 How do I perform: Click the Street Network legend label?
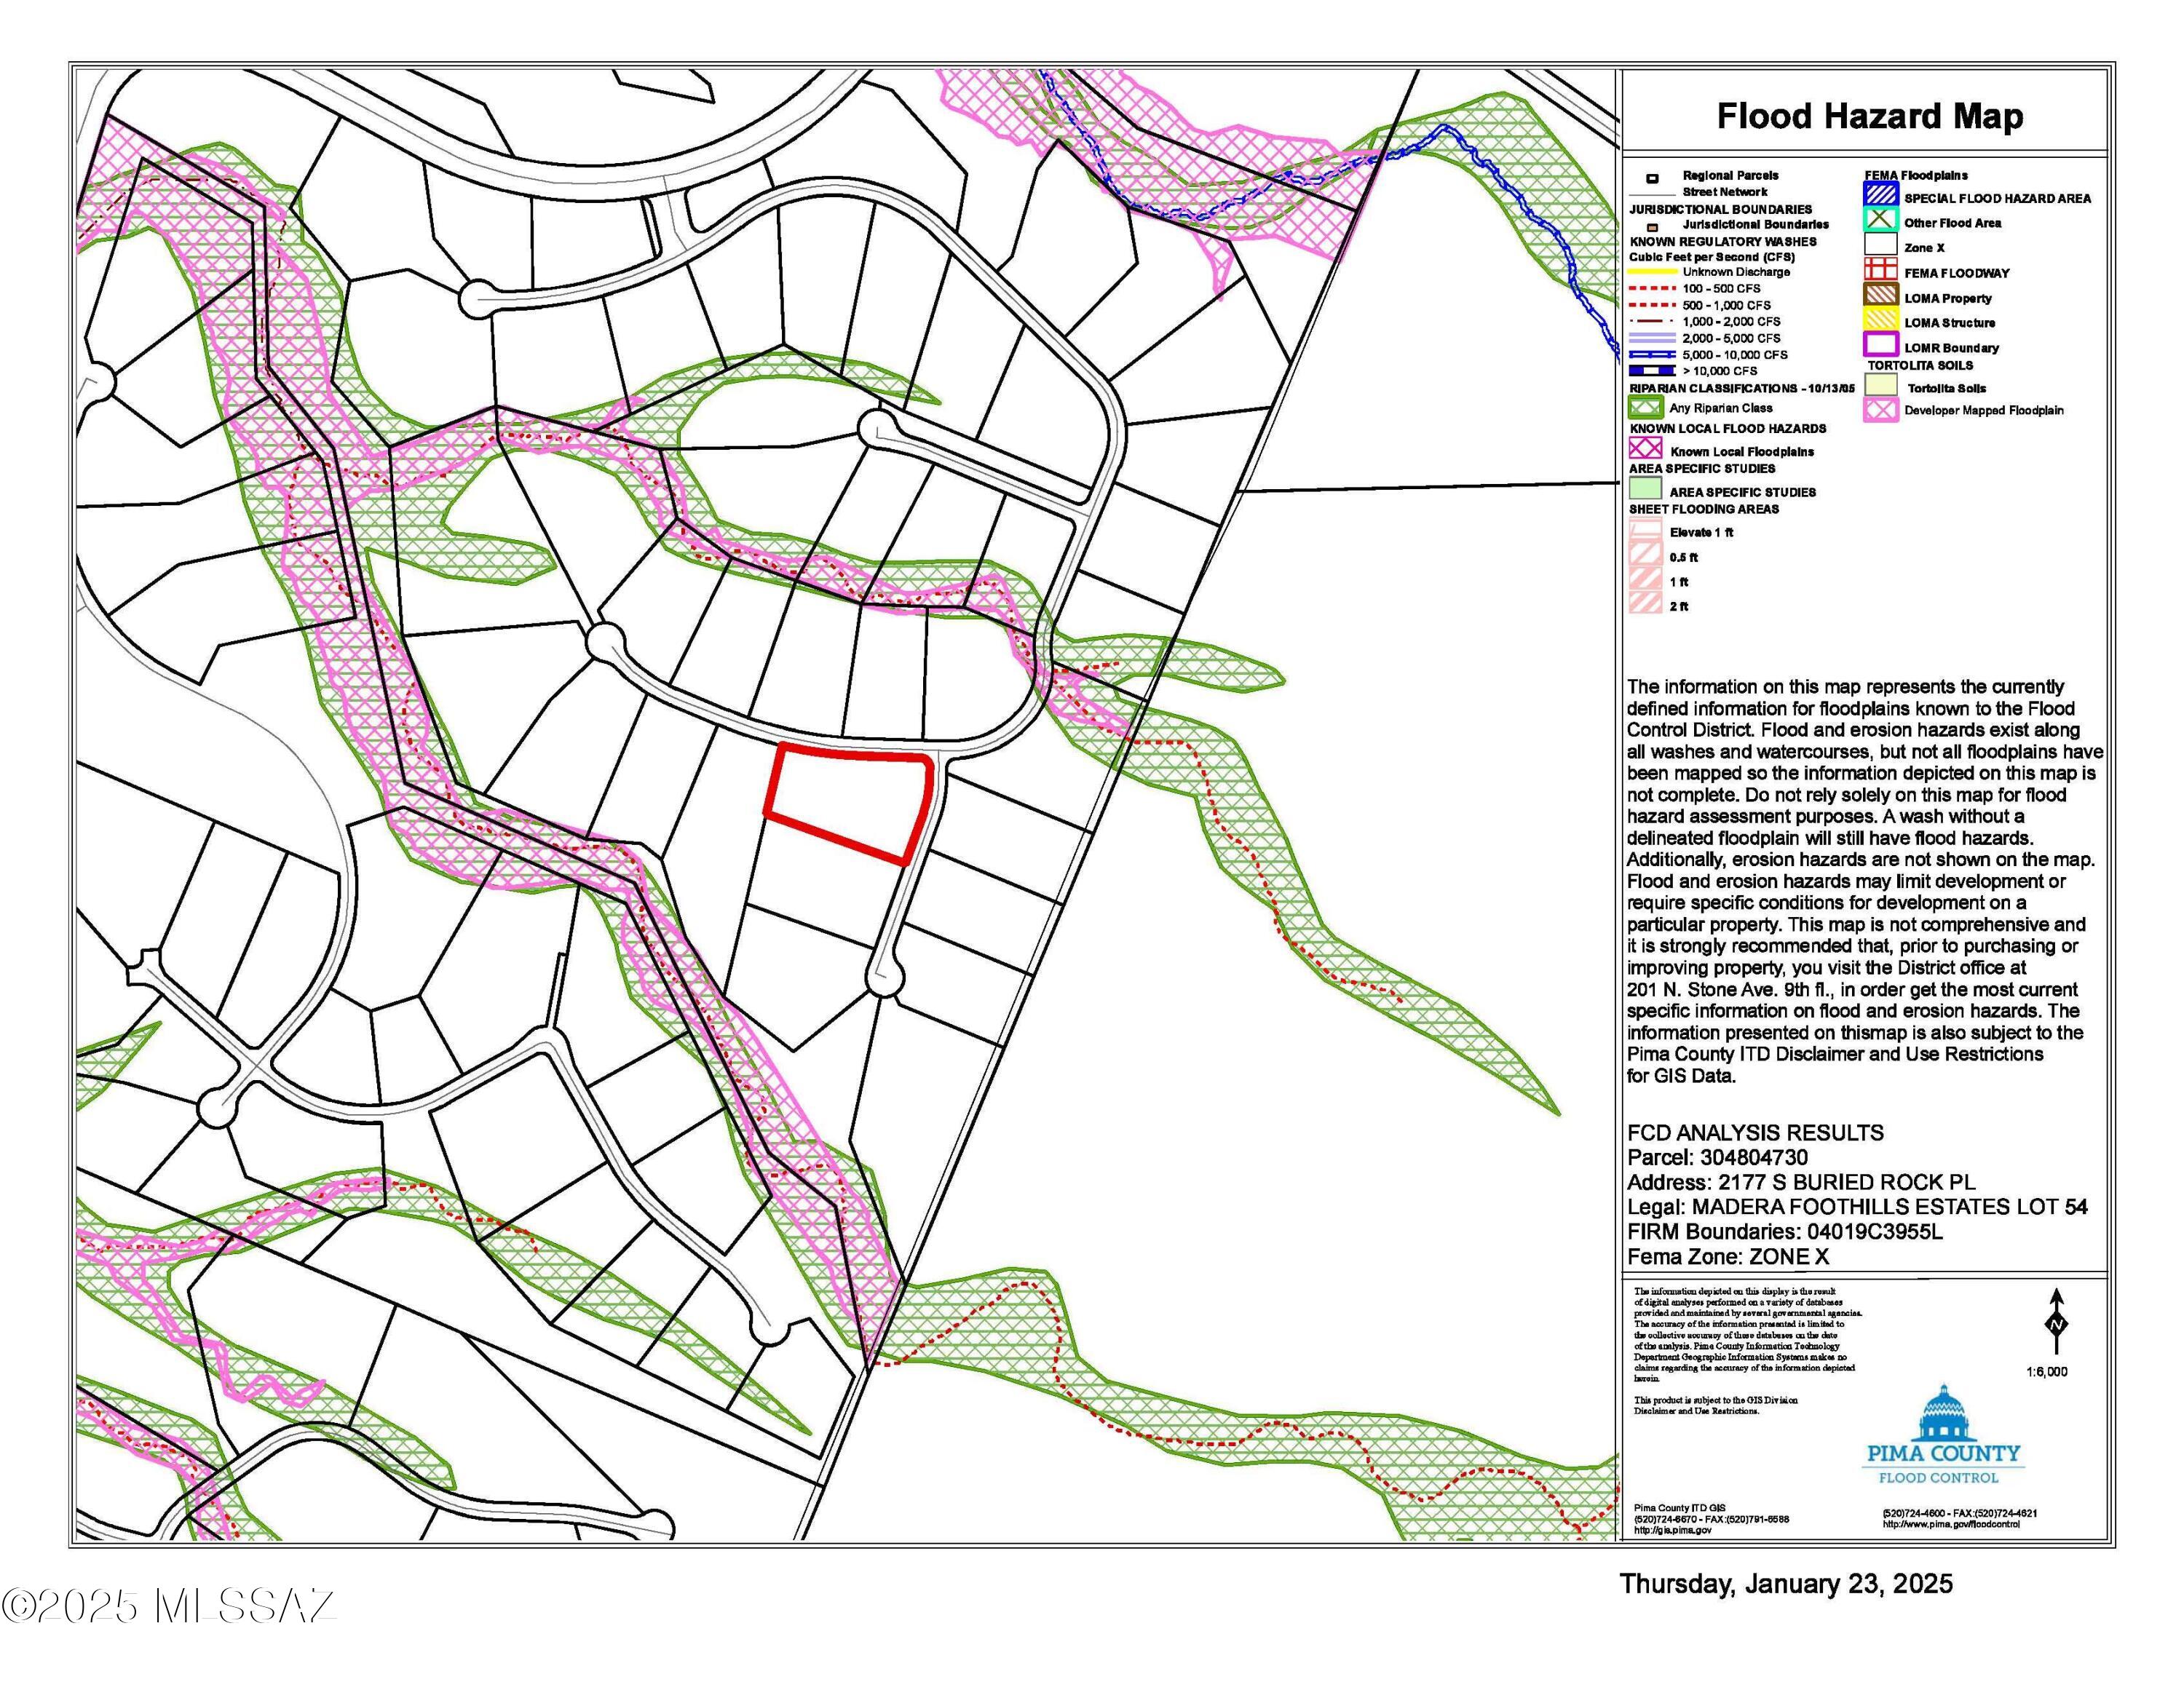[x=1725, y=192]
